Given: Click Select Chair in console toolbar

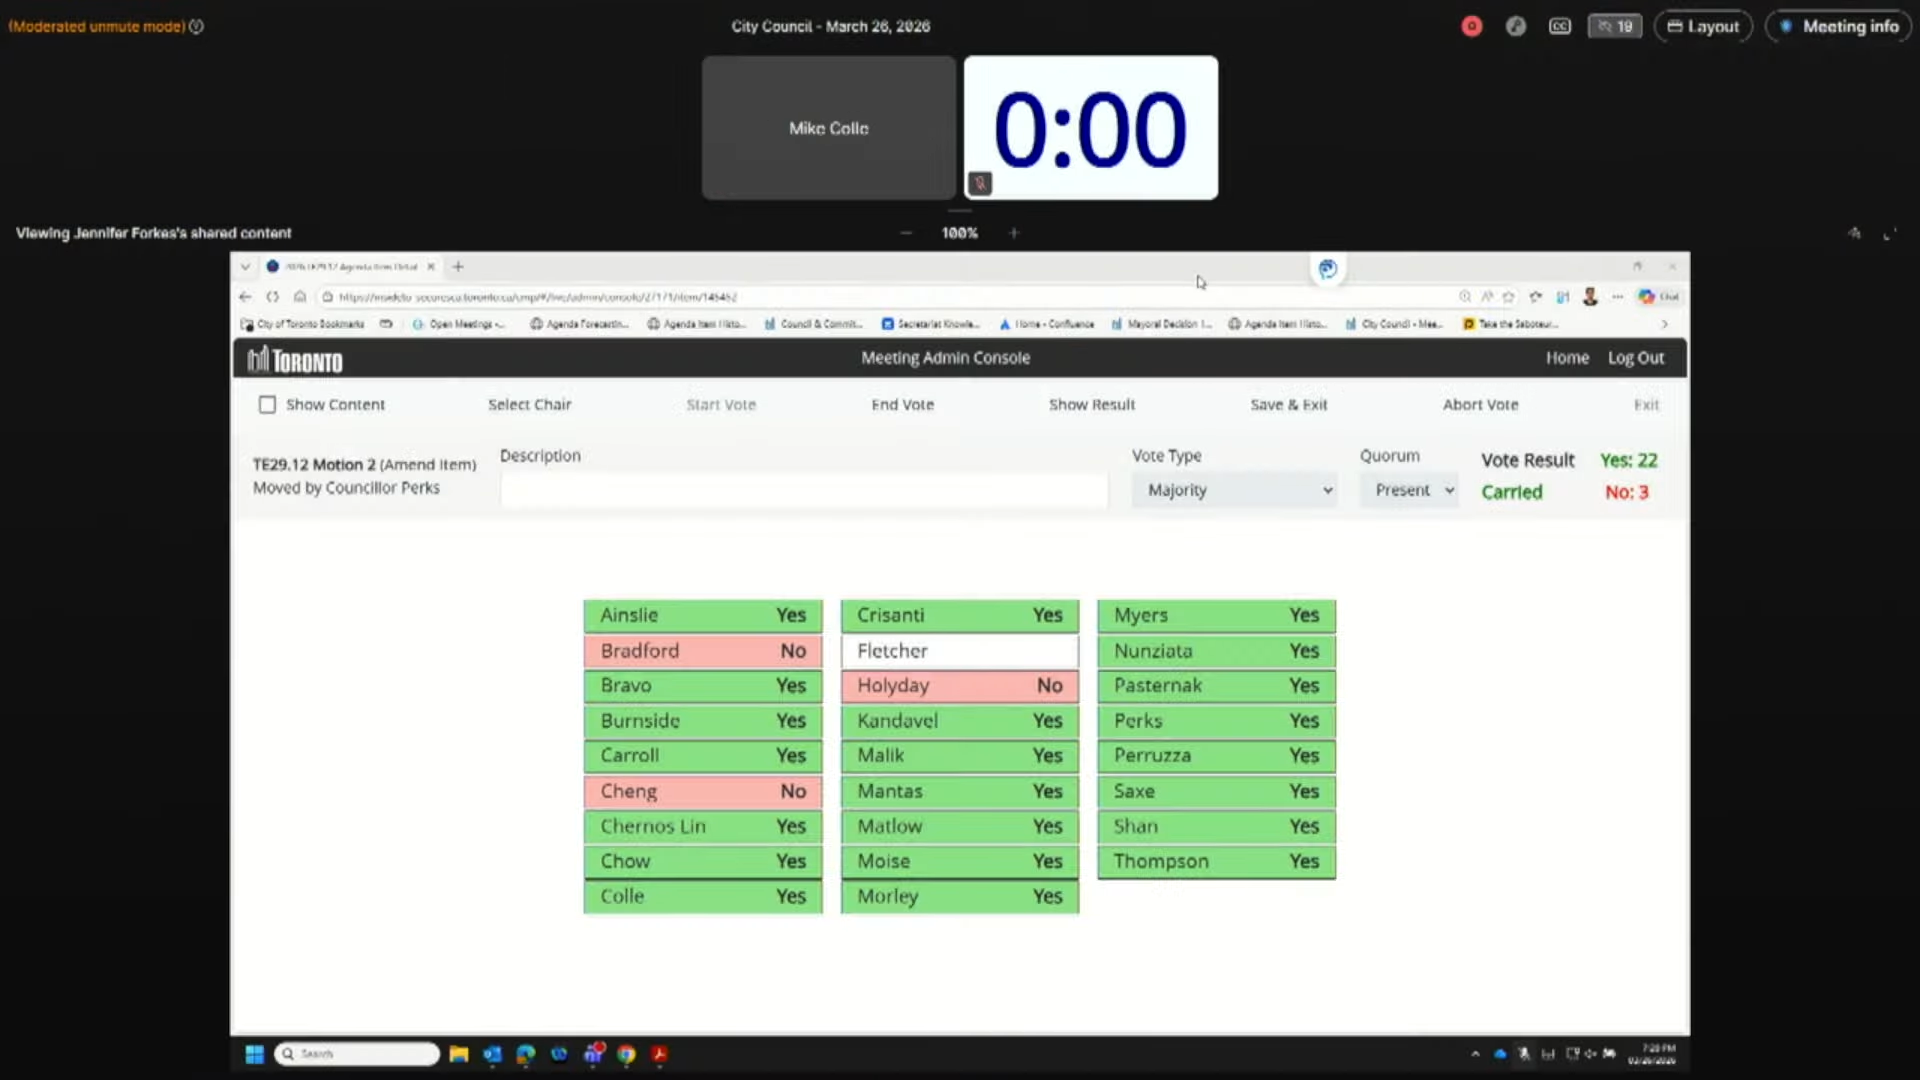Looking at the screenshot, I should point(529,405).
